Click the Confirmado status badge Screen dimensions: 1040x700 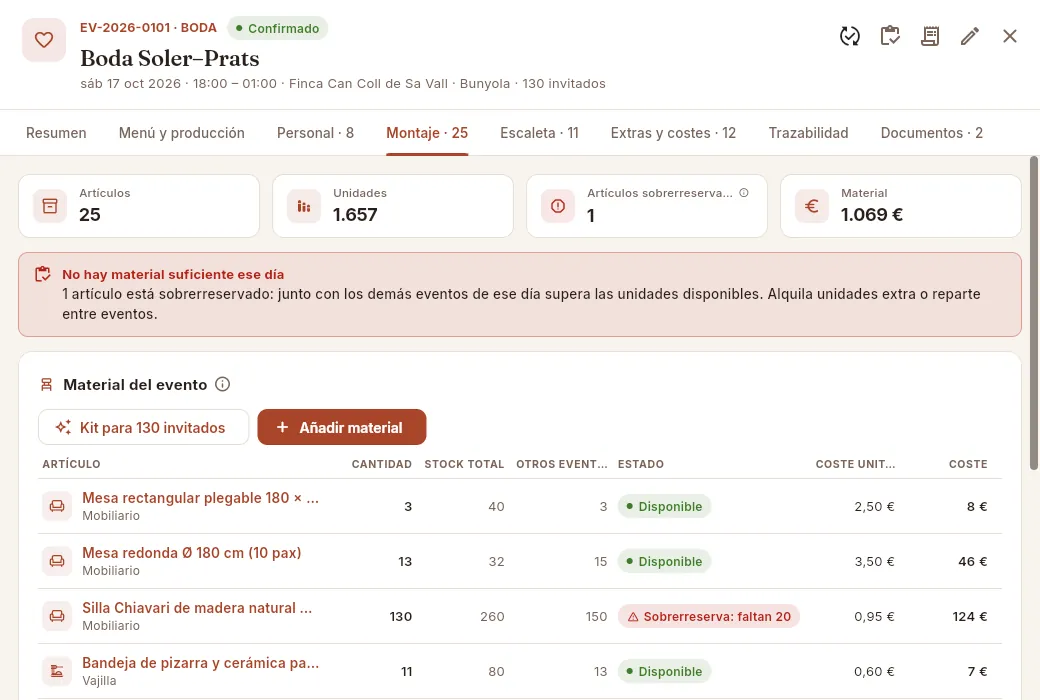click(277, 29)
